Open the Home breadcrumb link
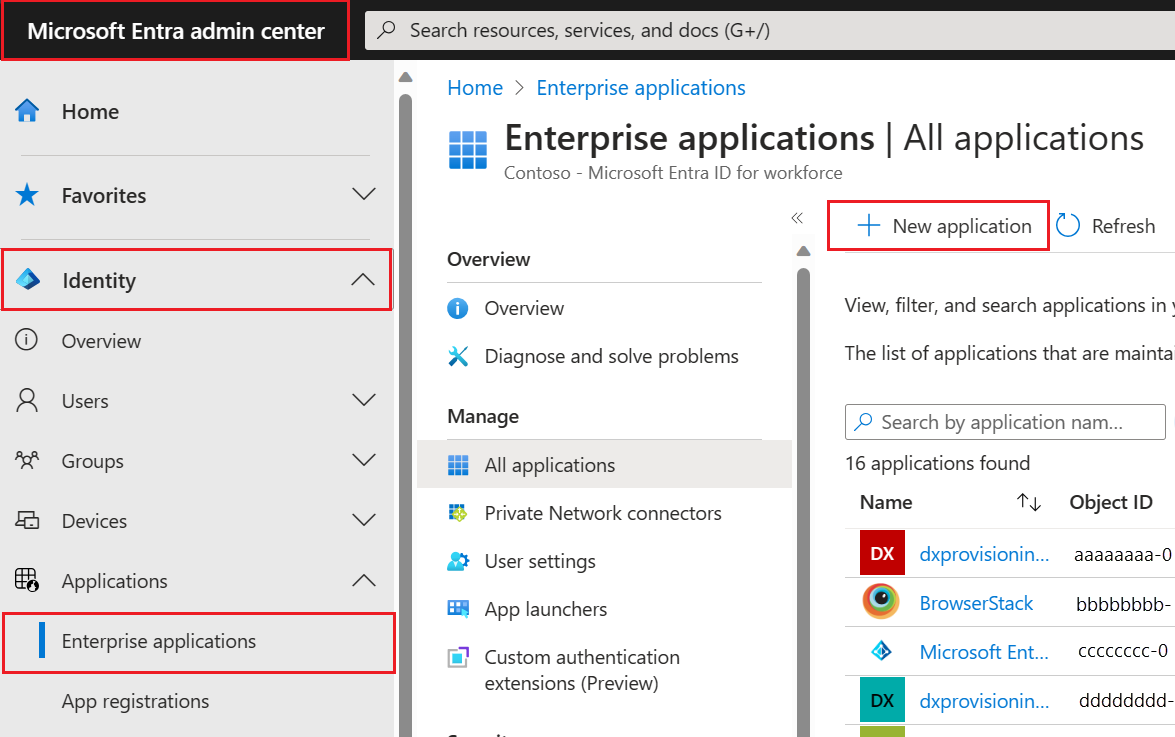Screen dimensions: 1175x737 [x=474, y=88]
